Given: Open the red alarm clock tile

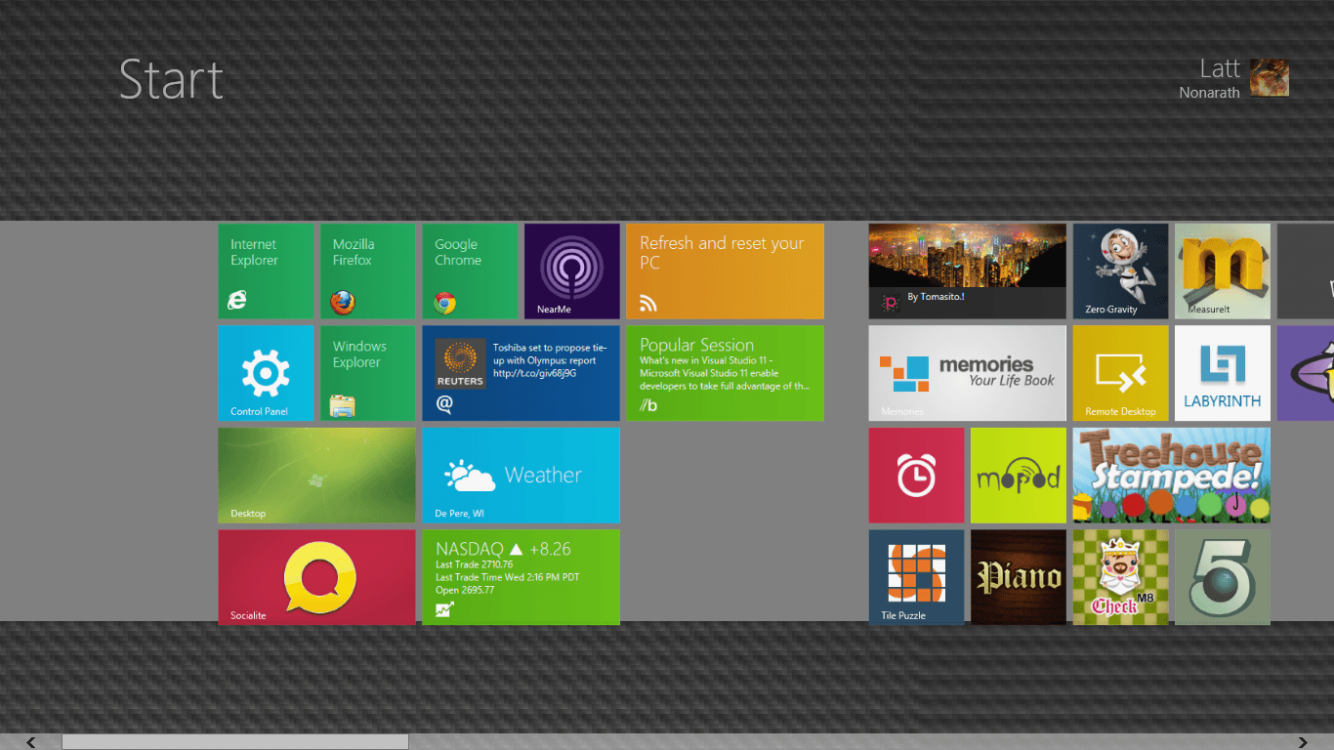Looking at the screenshot, I should click(916, 475).
